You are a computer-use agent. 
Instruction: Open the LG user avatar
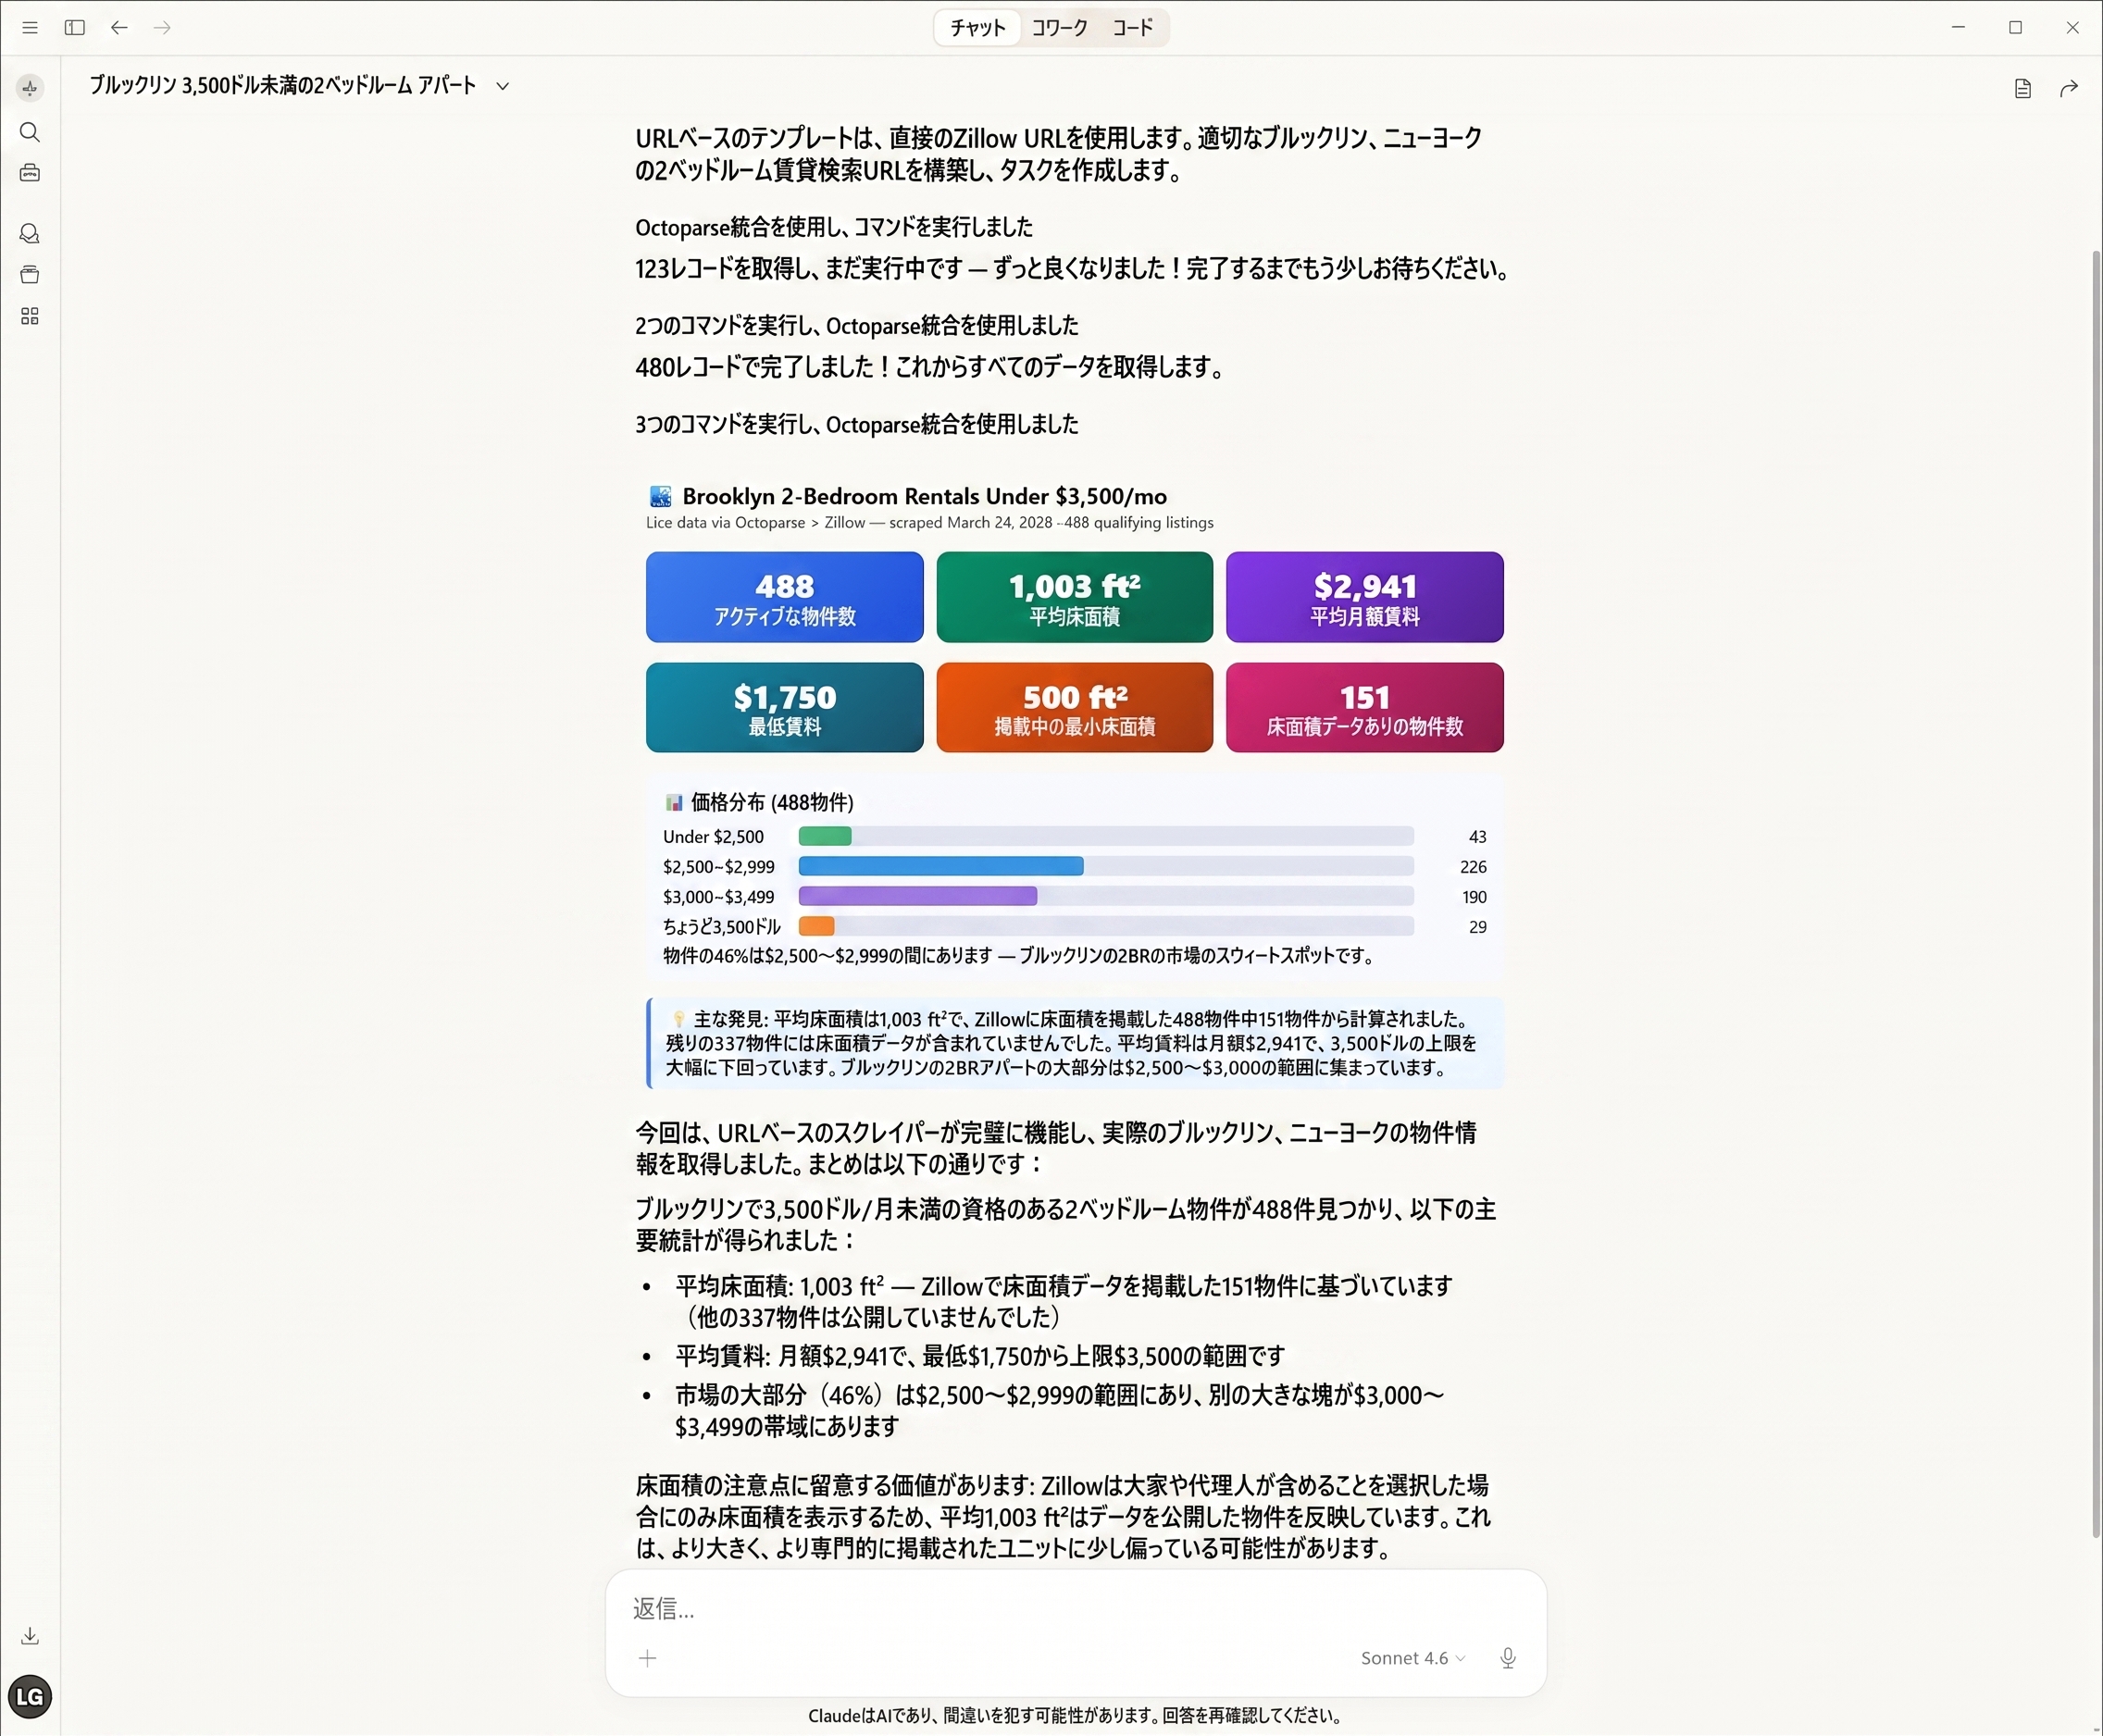point(30,1696)
